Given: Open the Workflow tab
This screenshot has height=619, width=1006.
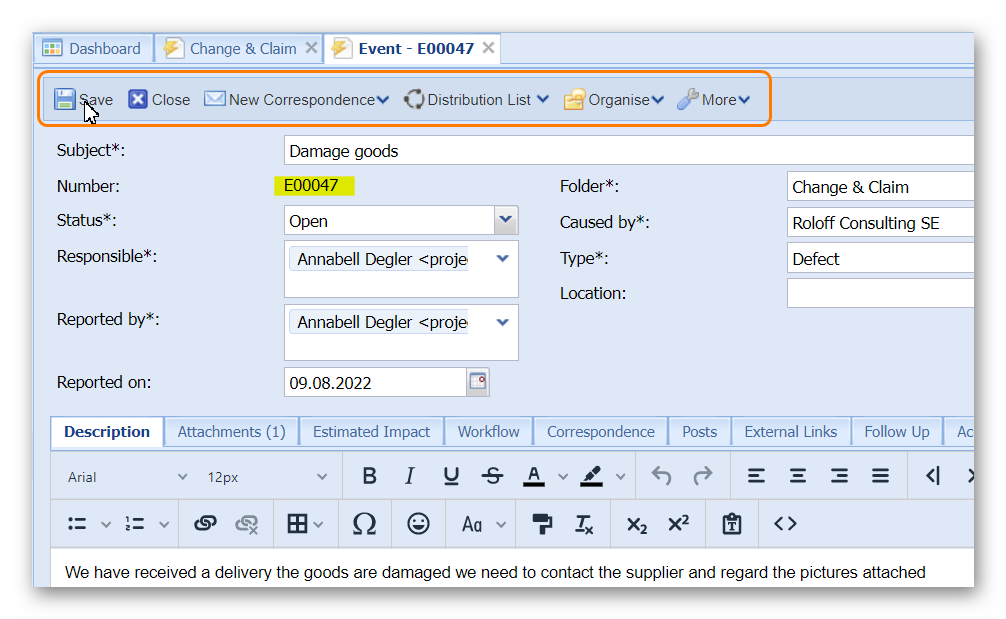Looking at the screenshot, I should [x=488, y=432].
